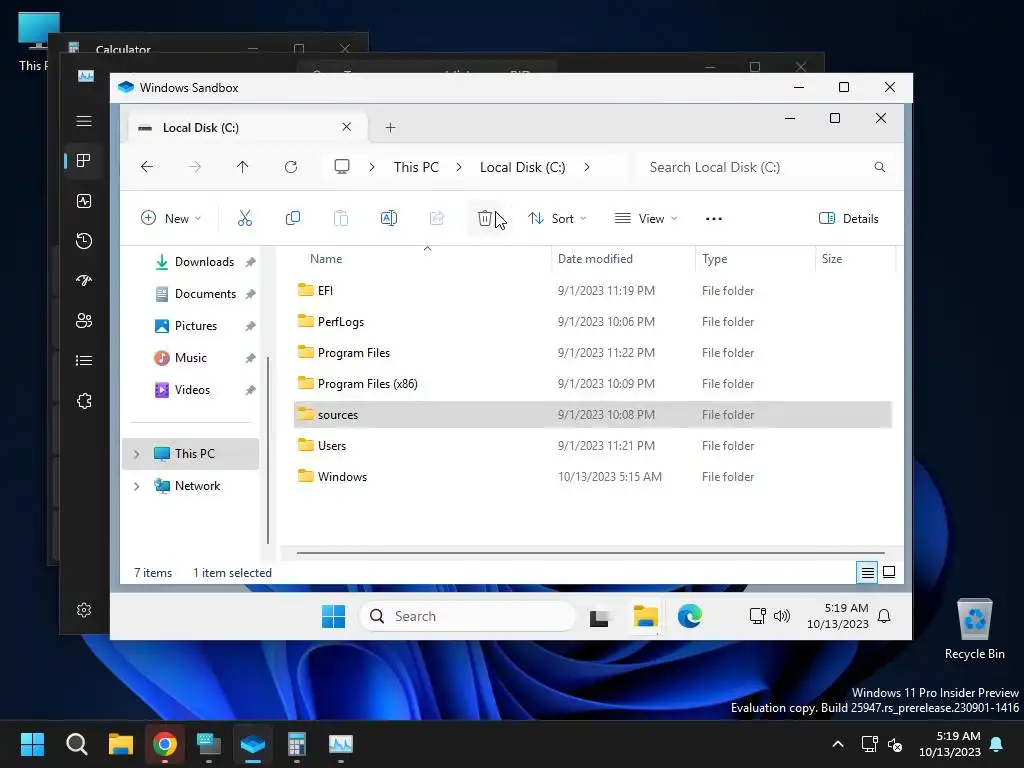The image size is (1024, 768).
Task: Open Task Manager Settings gear icon
Action: click(84, 610)
